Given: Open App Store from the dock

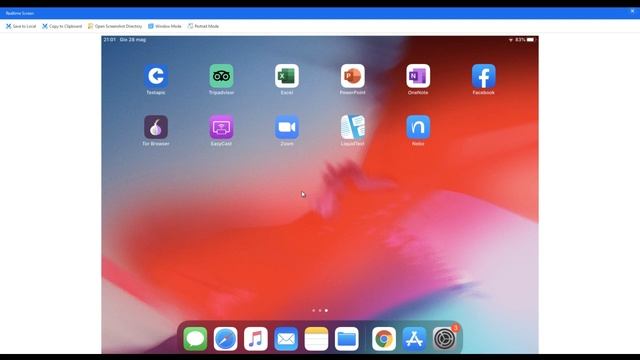Looking at the screenshot, I should (414, 339).
